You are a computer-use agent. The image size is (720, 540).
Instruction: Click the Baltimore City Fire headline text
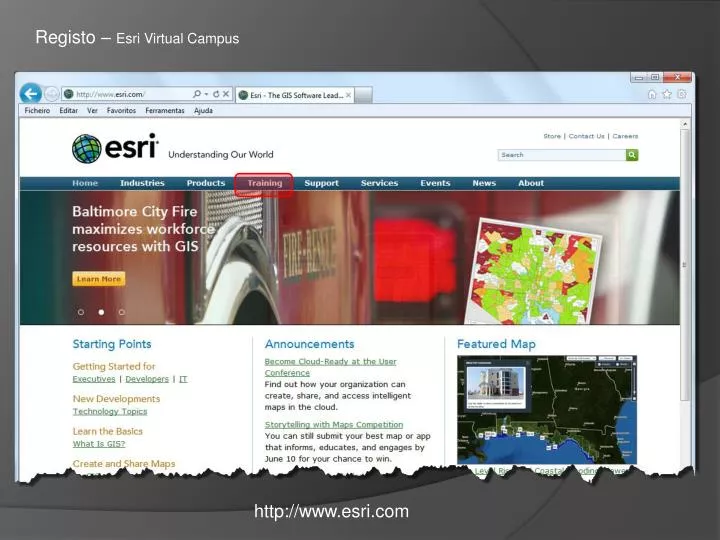143,229
